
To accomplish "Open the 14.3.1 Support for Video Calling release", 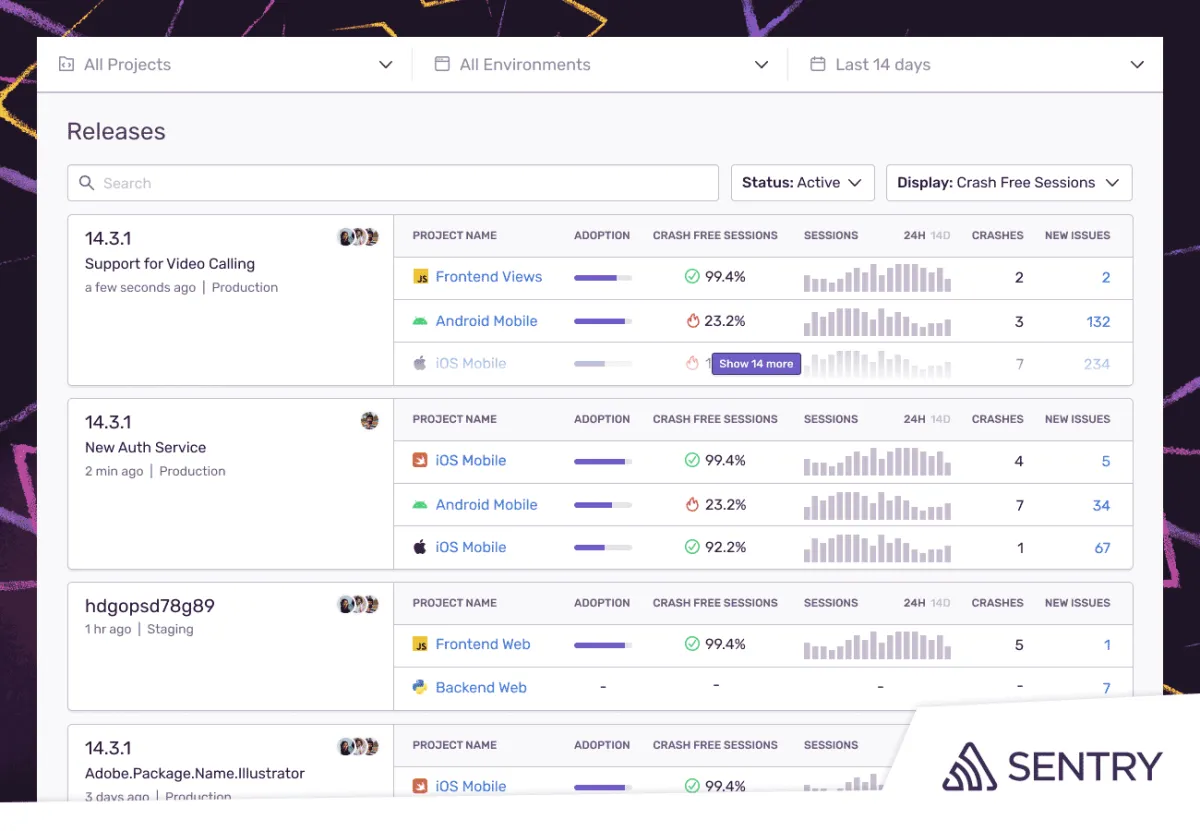I will point(108,238).
